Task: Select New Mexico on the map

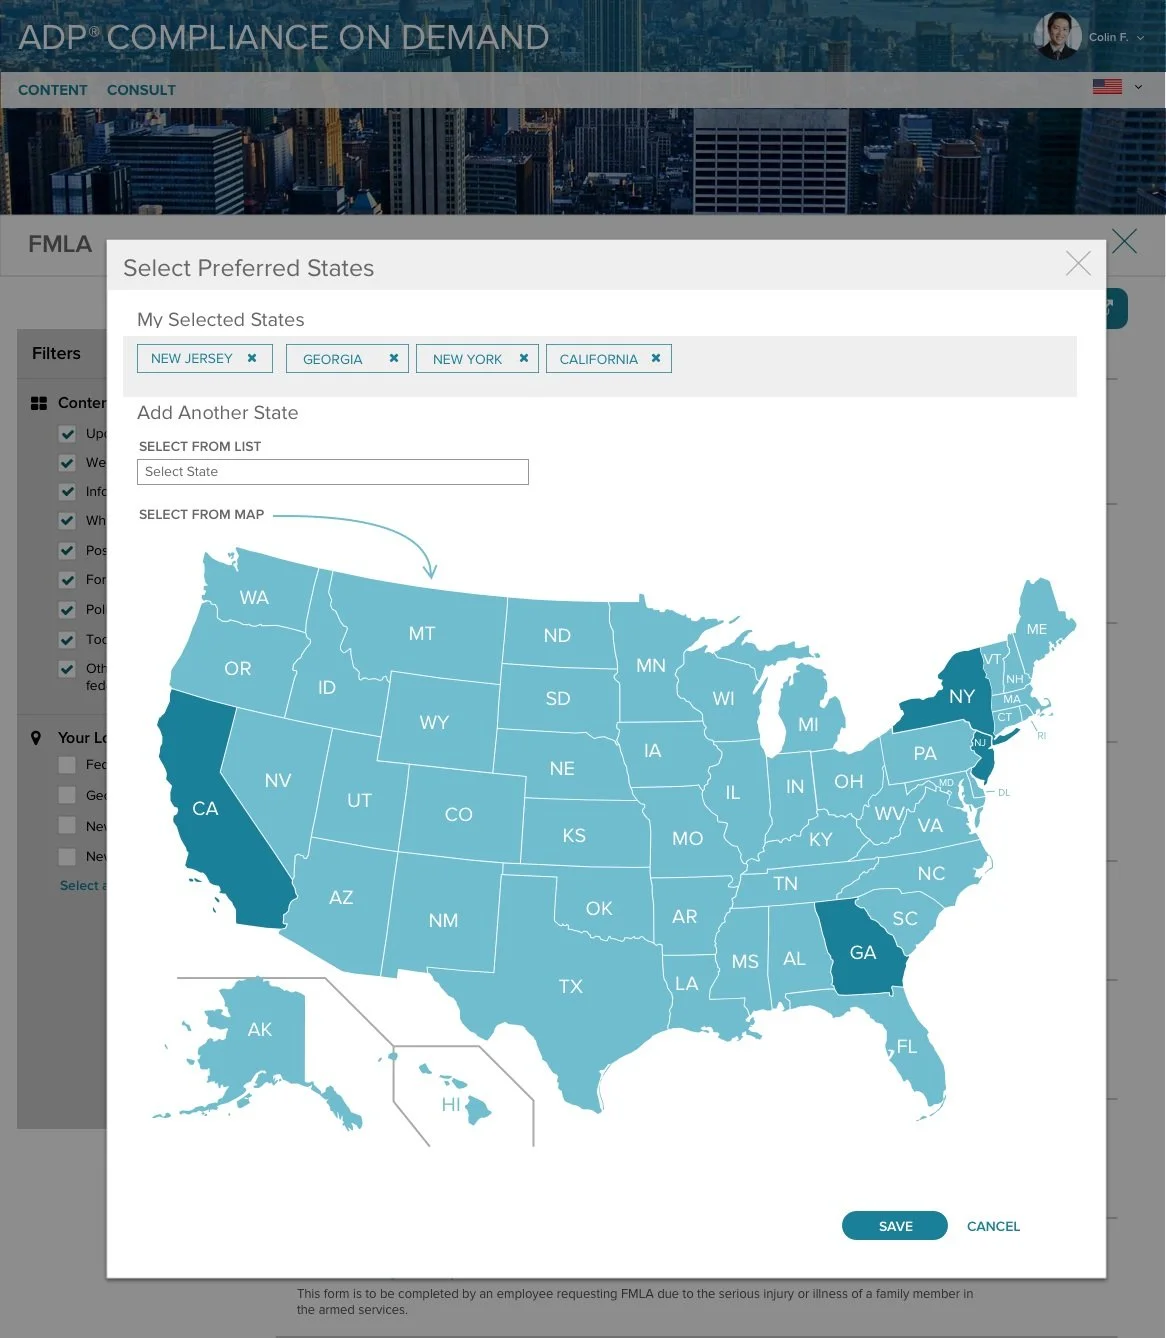Action: 443,920
